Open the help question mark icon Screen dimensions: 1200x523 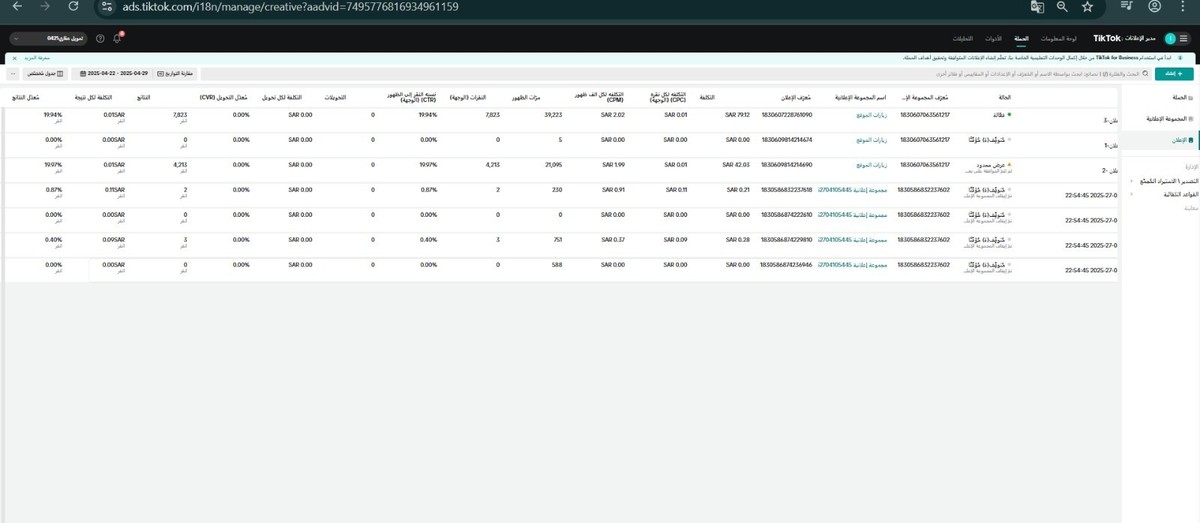(x=100, y=38)
